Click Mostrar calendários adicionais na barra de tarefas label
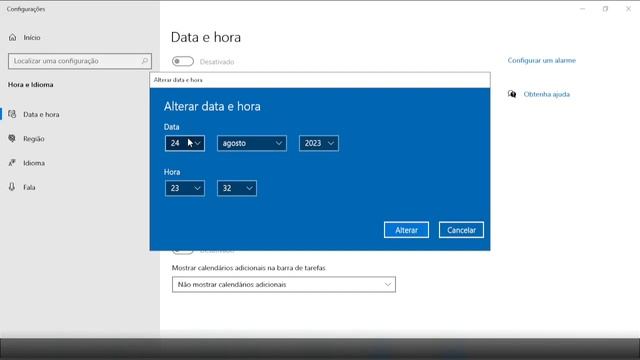640x360 pixels. (249, 268)
